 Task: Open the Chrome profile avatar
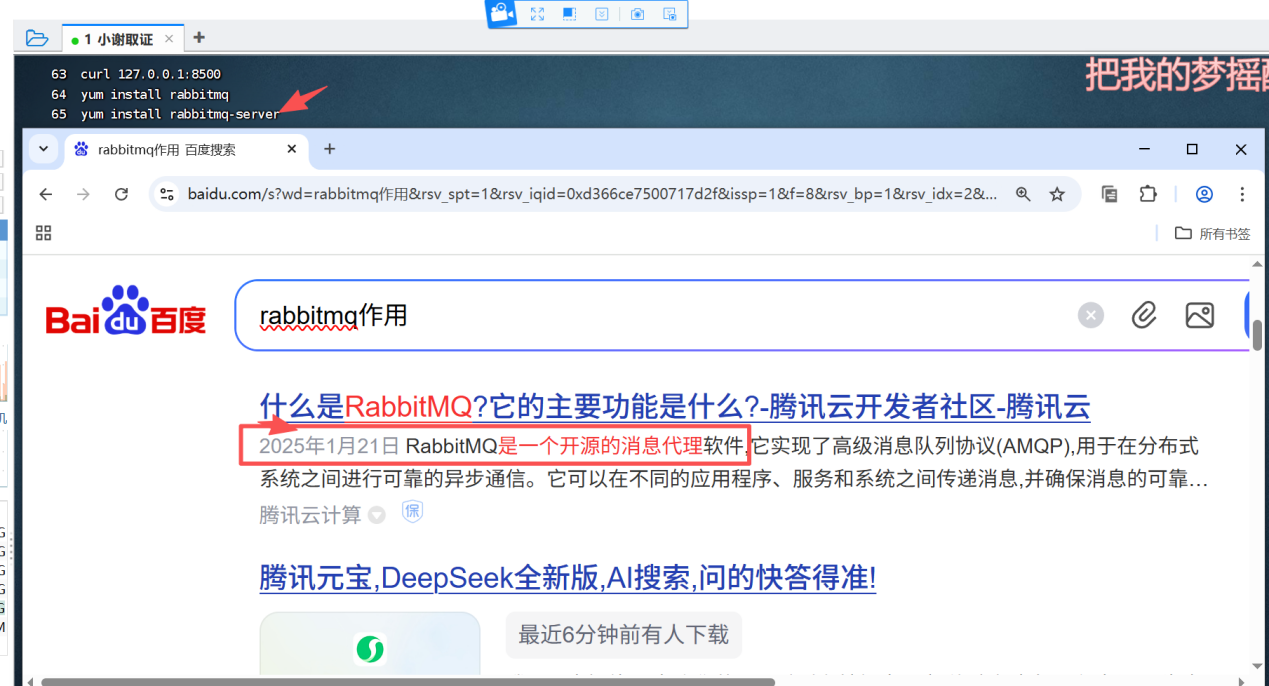[1204, 194]
